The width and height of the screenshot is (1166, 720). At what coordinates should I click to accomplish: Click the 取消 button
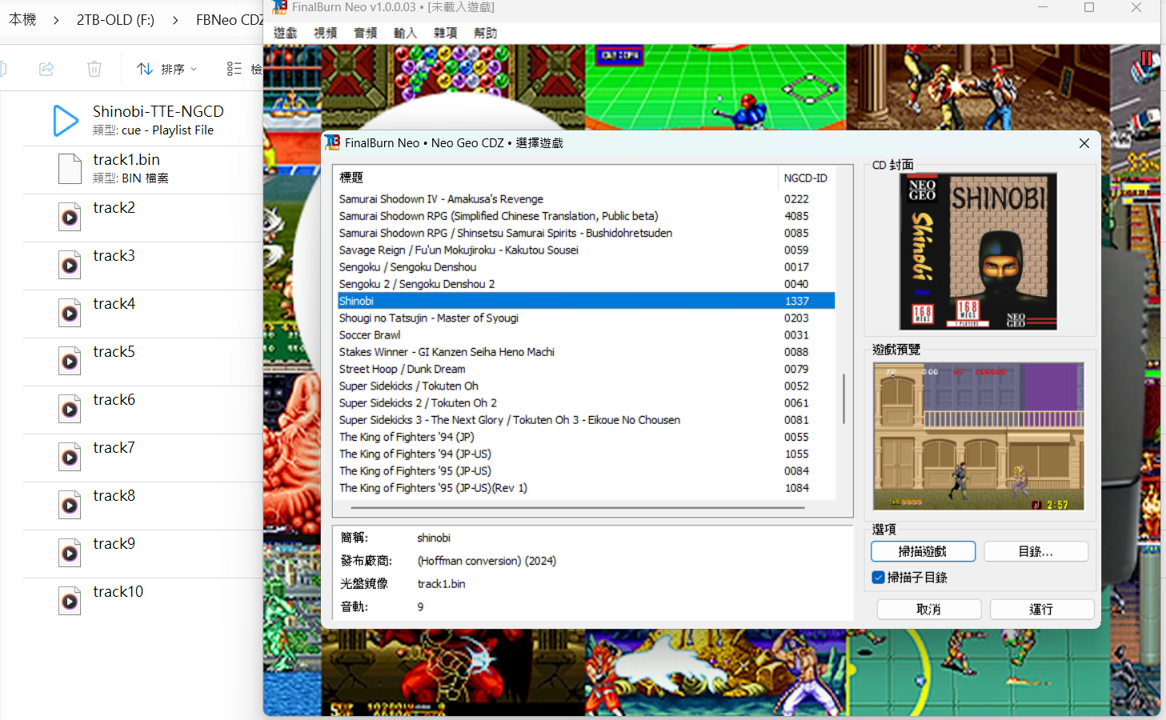tap(929, 609)
